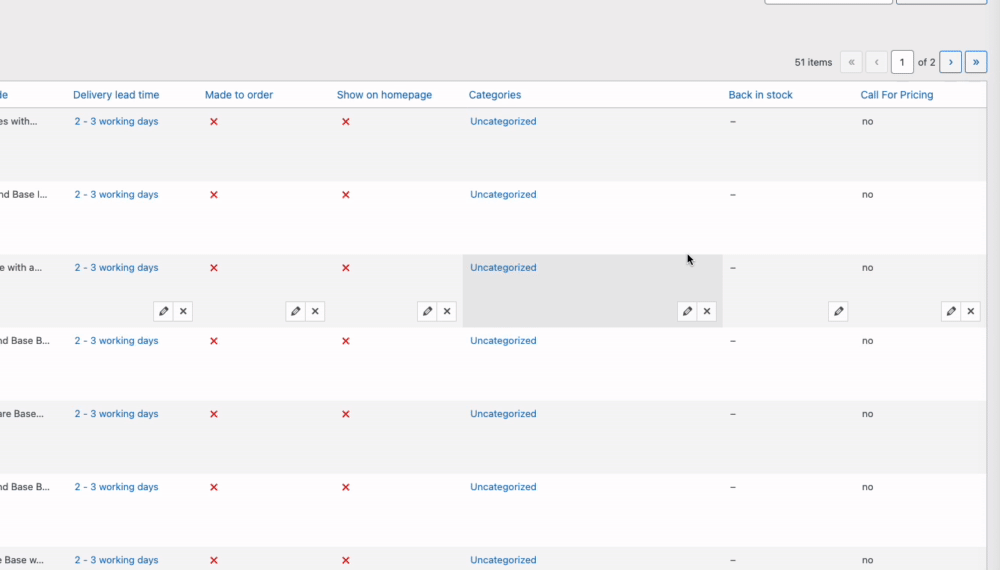Open delivery lead time in ' Base w...' row
The image size is (1000, 570).
[116, 560]
